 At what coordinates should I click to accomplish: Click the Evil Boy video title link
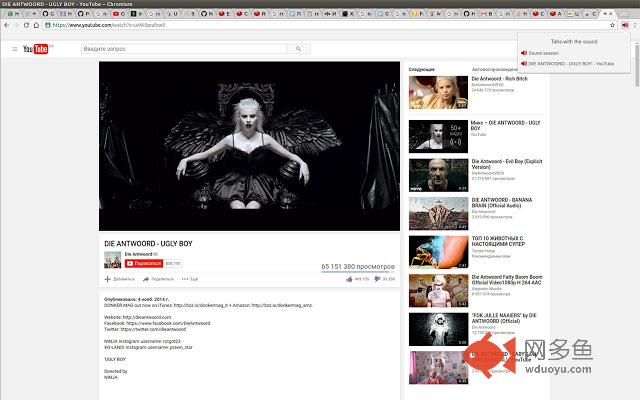tap(507, 164)
